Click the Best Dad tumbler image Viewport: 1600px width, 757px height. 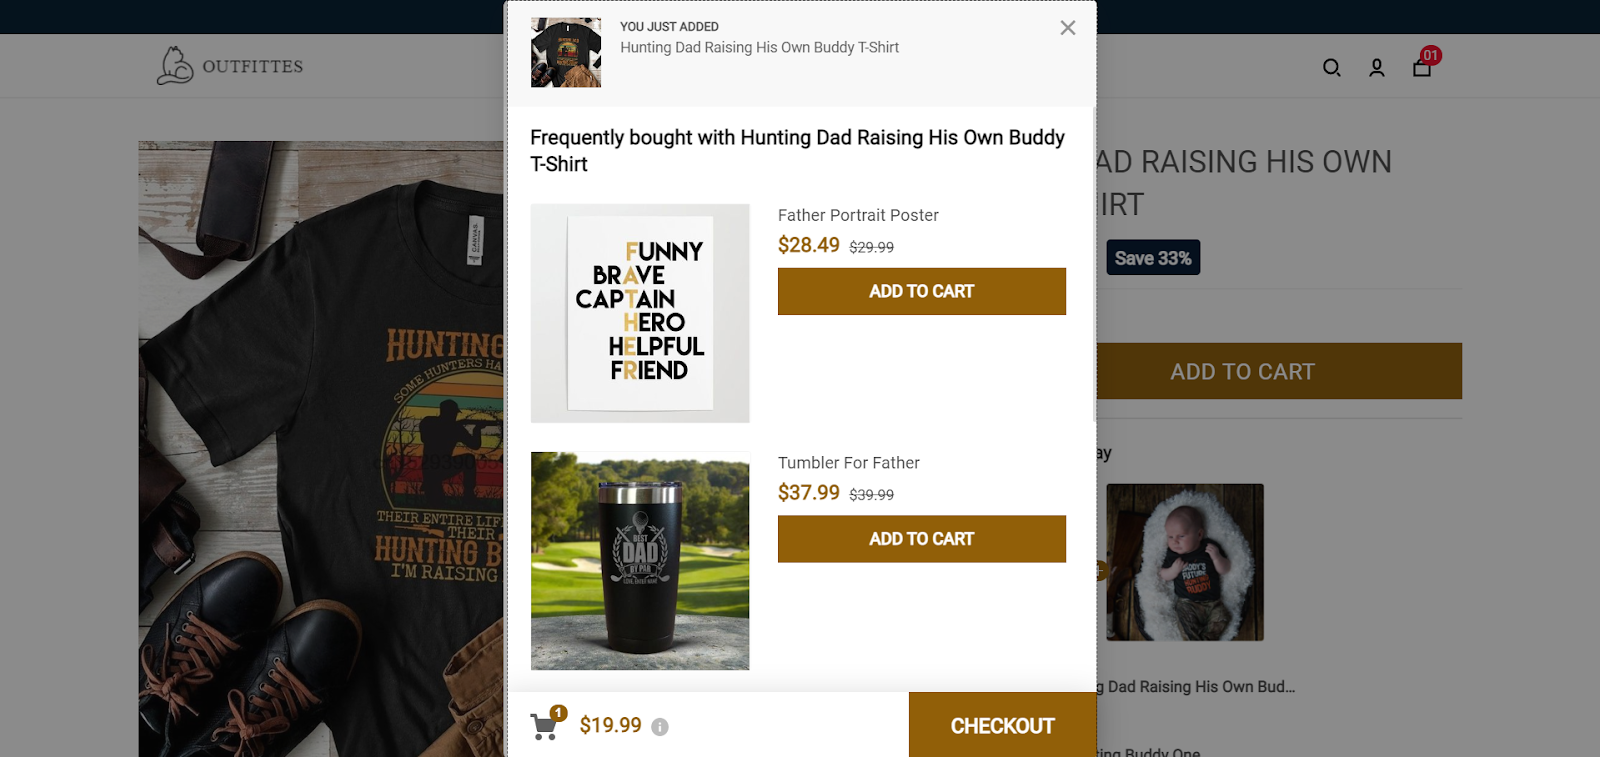pyautogui.click(x=640, y=560)
